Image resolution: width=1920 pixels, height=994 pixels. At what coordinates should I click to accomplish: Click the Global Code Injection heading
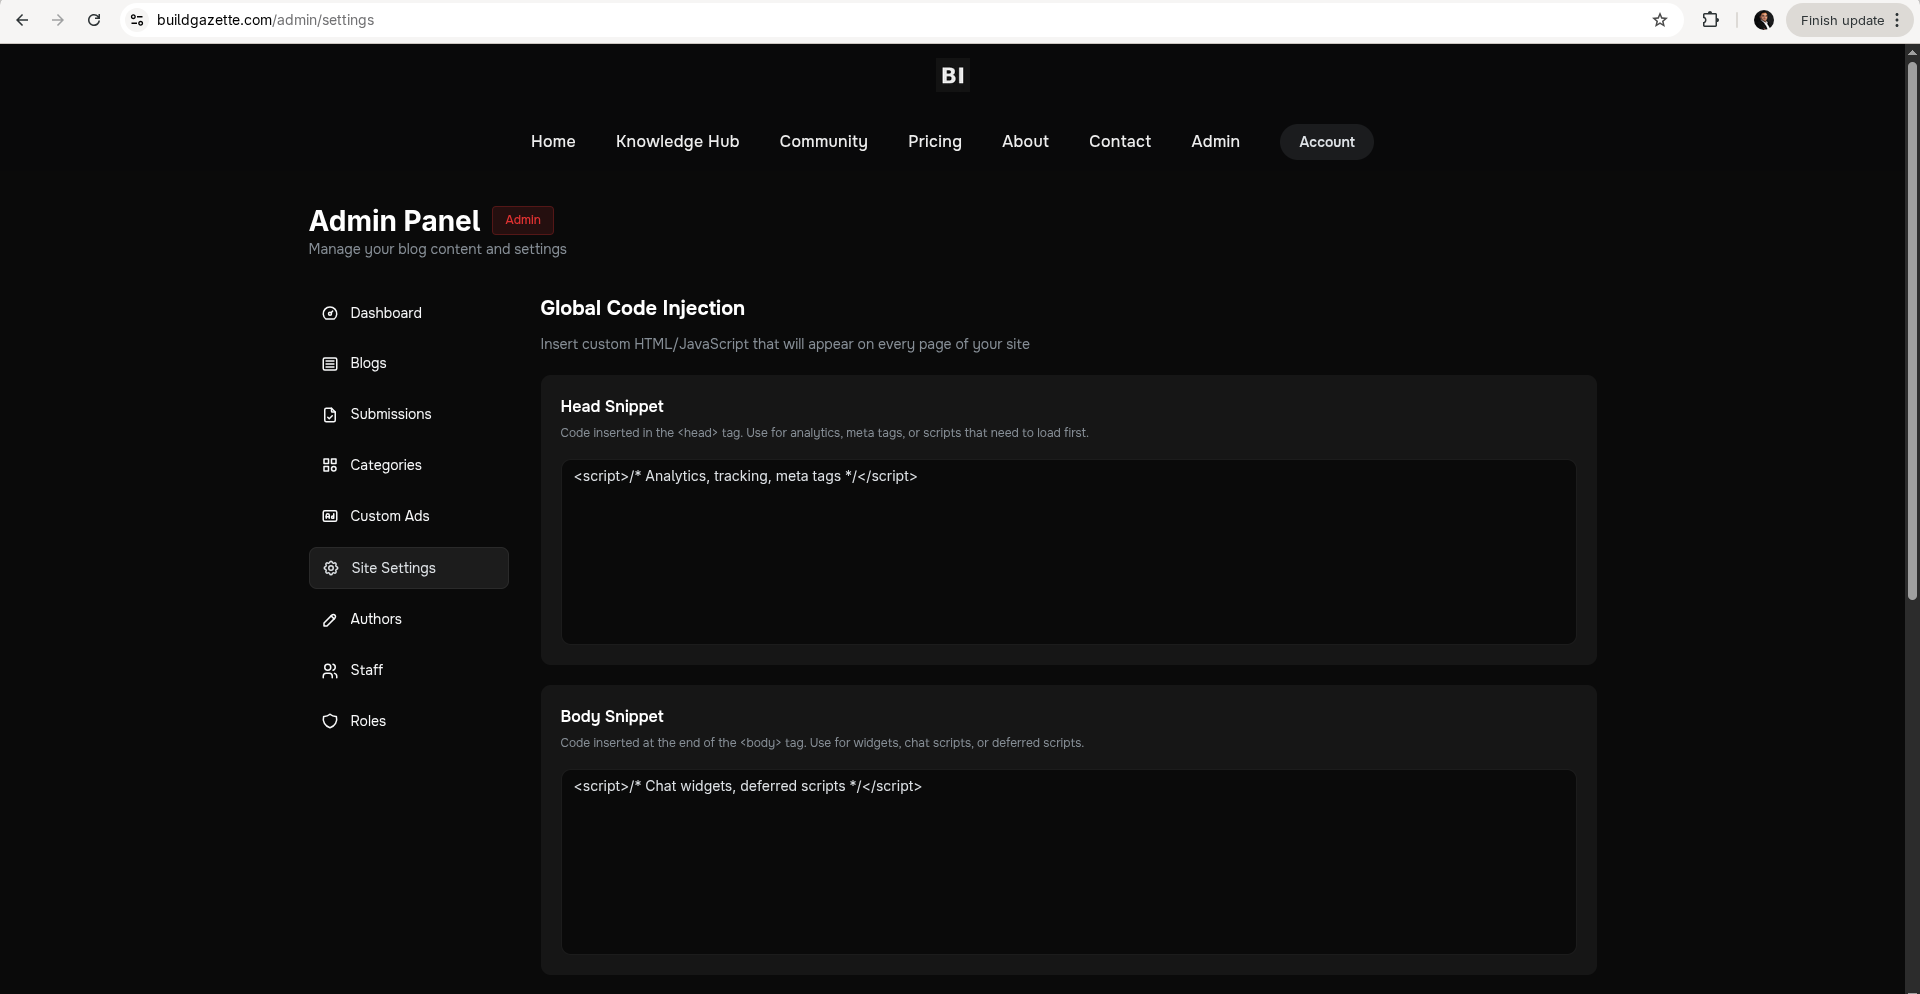[x=642, y=309]
